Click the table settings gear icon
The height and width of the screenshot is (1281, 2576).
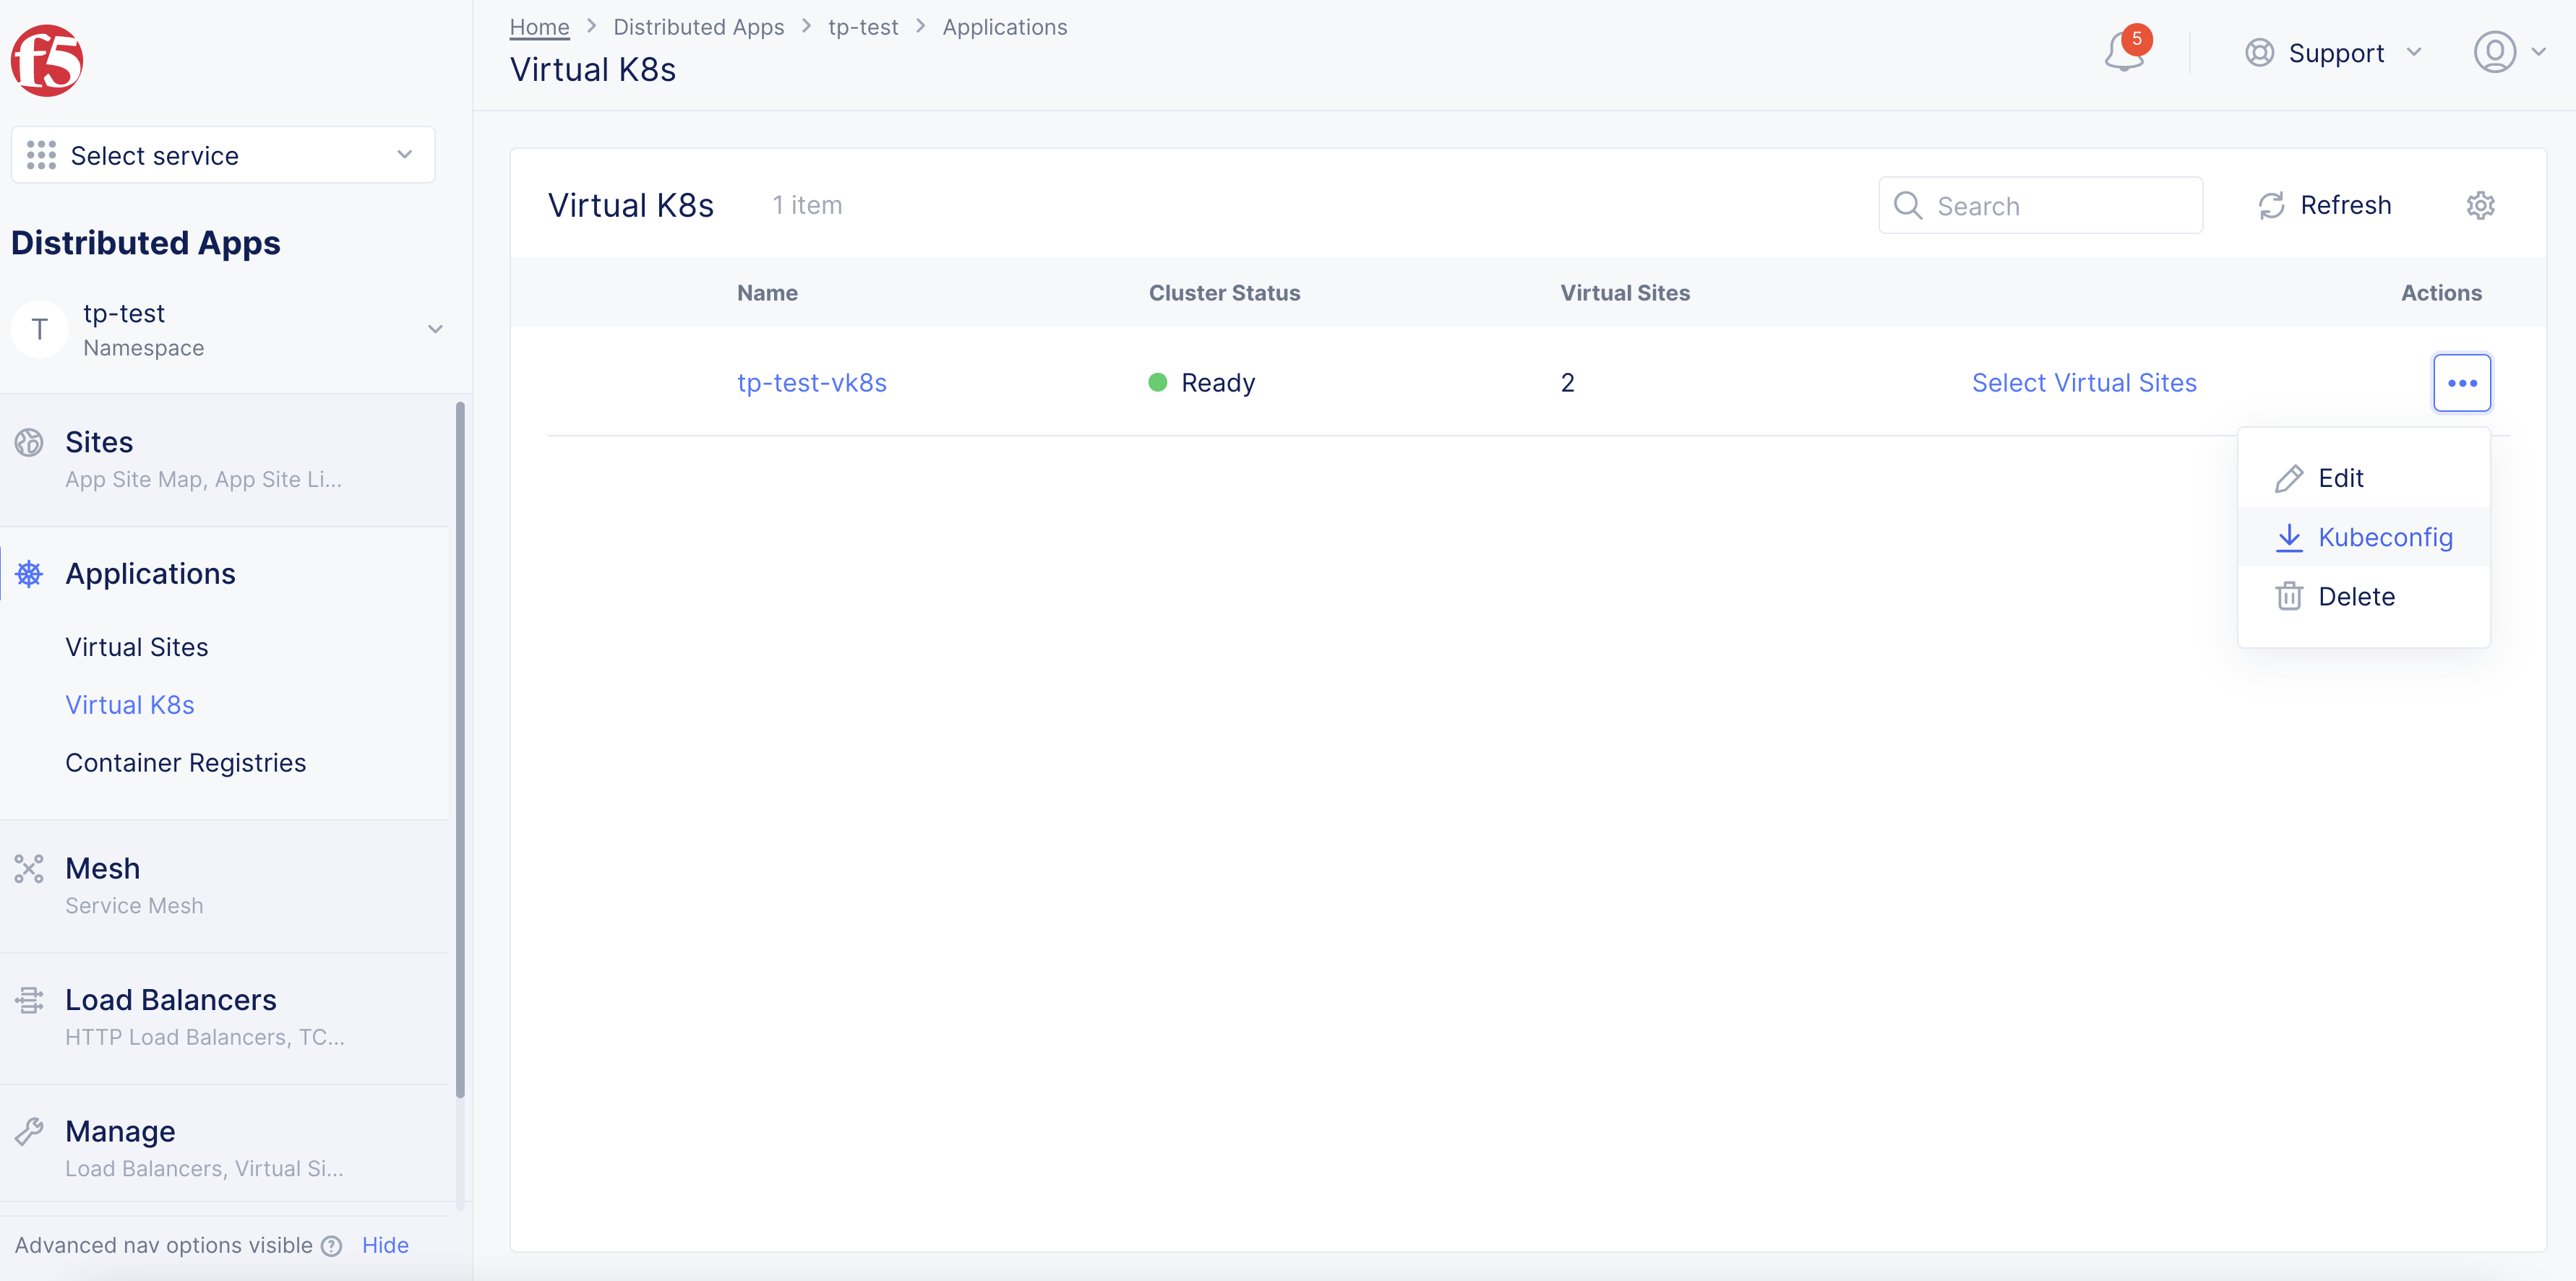2480,205
